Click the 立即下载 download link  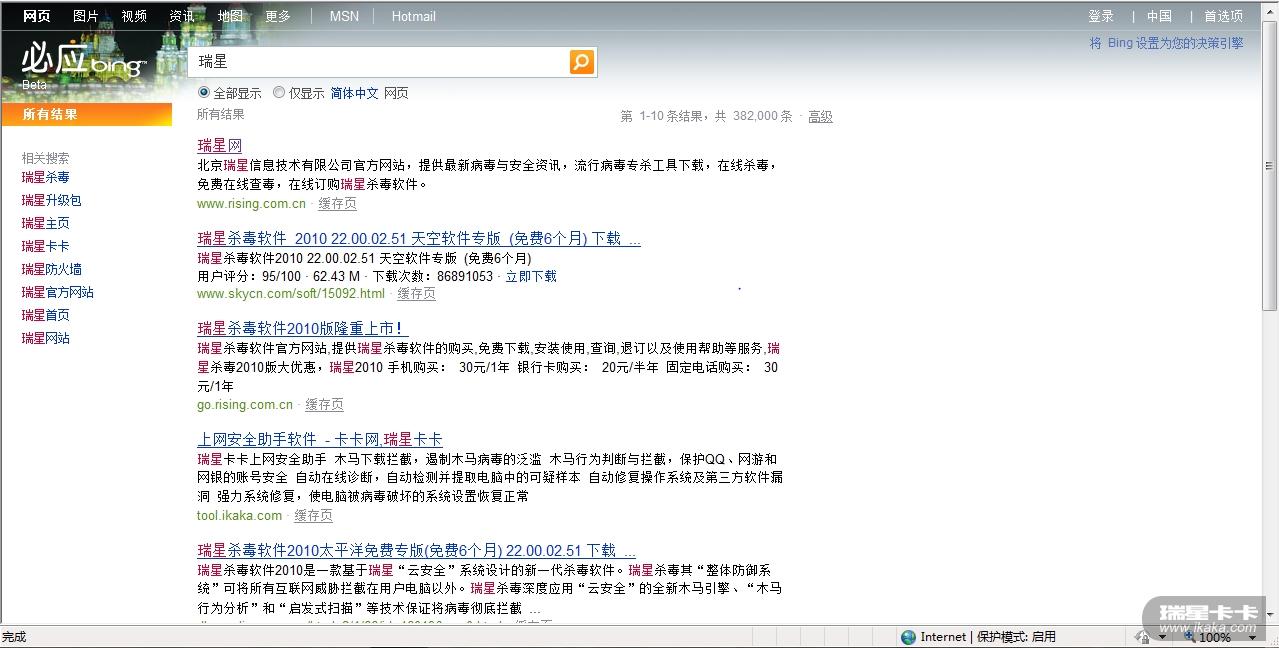coord(531,276)
